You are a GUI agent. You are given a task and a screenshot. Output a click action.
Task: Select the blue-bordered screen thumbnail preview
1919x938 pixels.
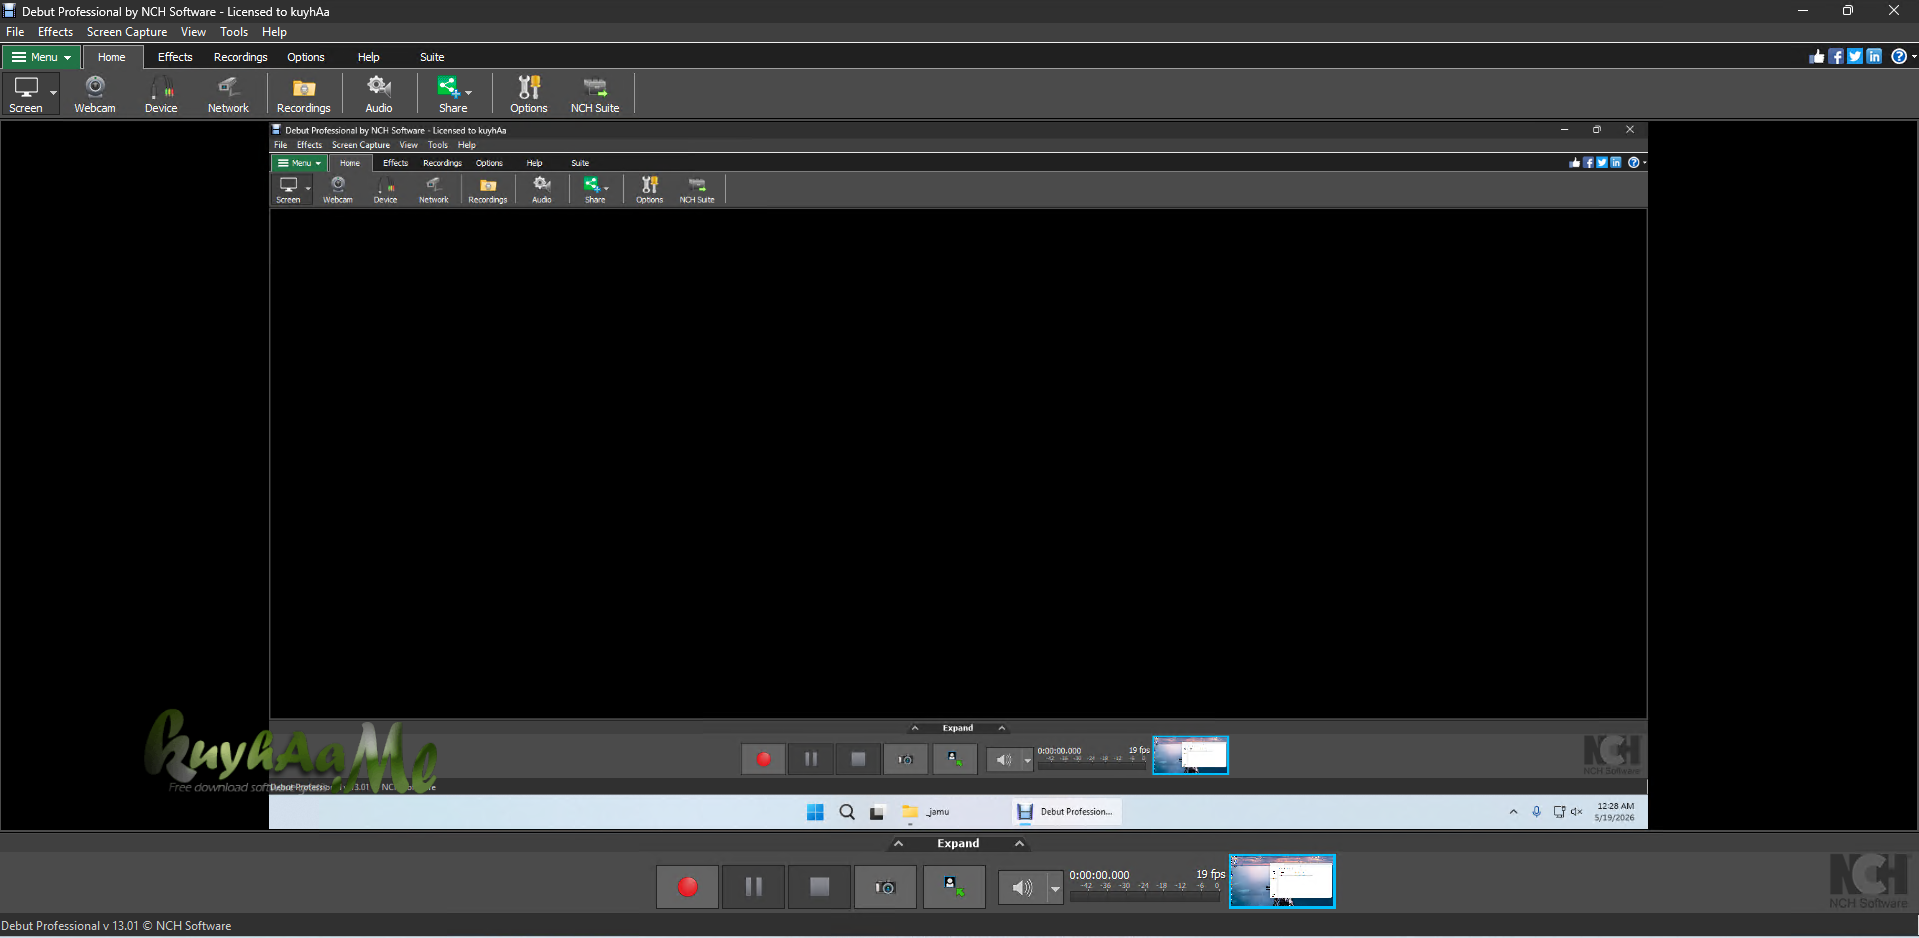tap(1282, 882)
